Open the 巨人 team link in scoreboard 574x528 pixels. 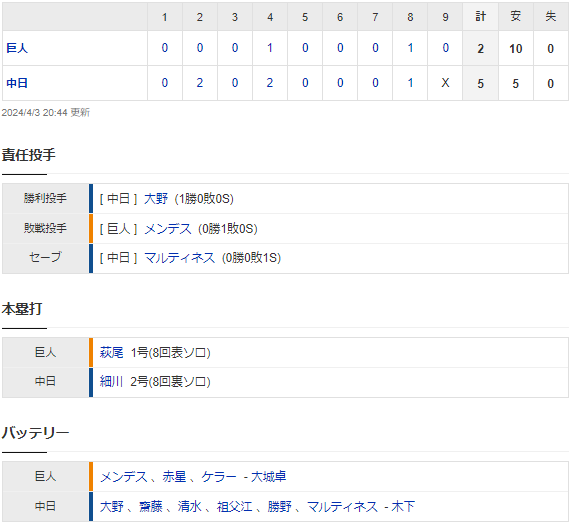pyautogui.click(x=17, y=48)
